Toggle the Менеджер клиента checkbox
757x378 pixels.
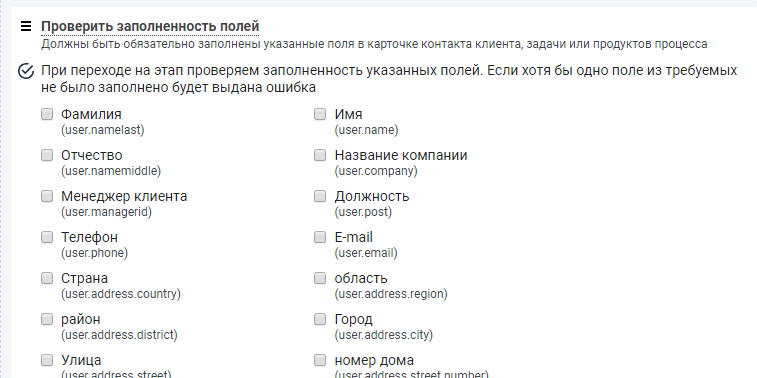pyautogui.click(x=47, y=196)
